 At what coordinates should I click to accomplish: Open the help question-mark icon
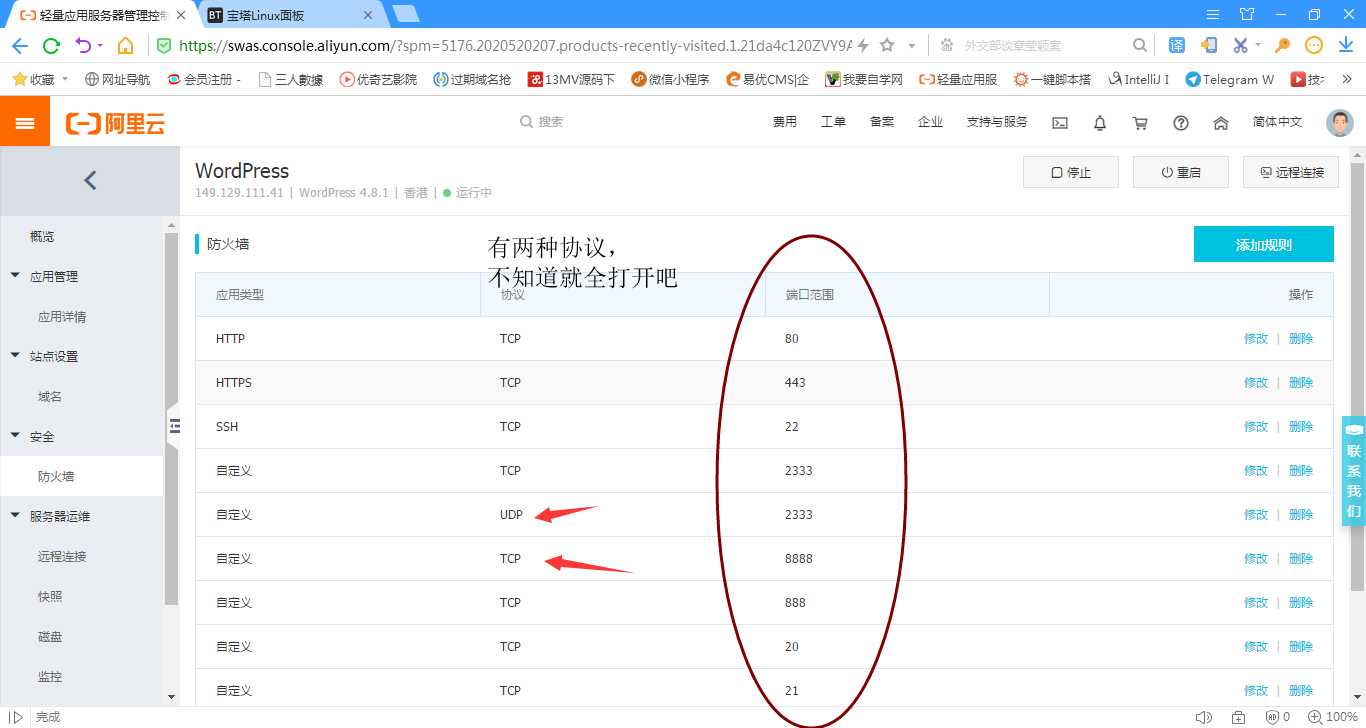[1181, 122]
